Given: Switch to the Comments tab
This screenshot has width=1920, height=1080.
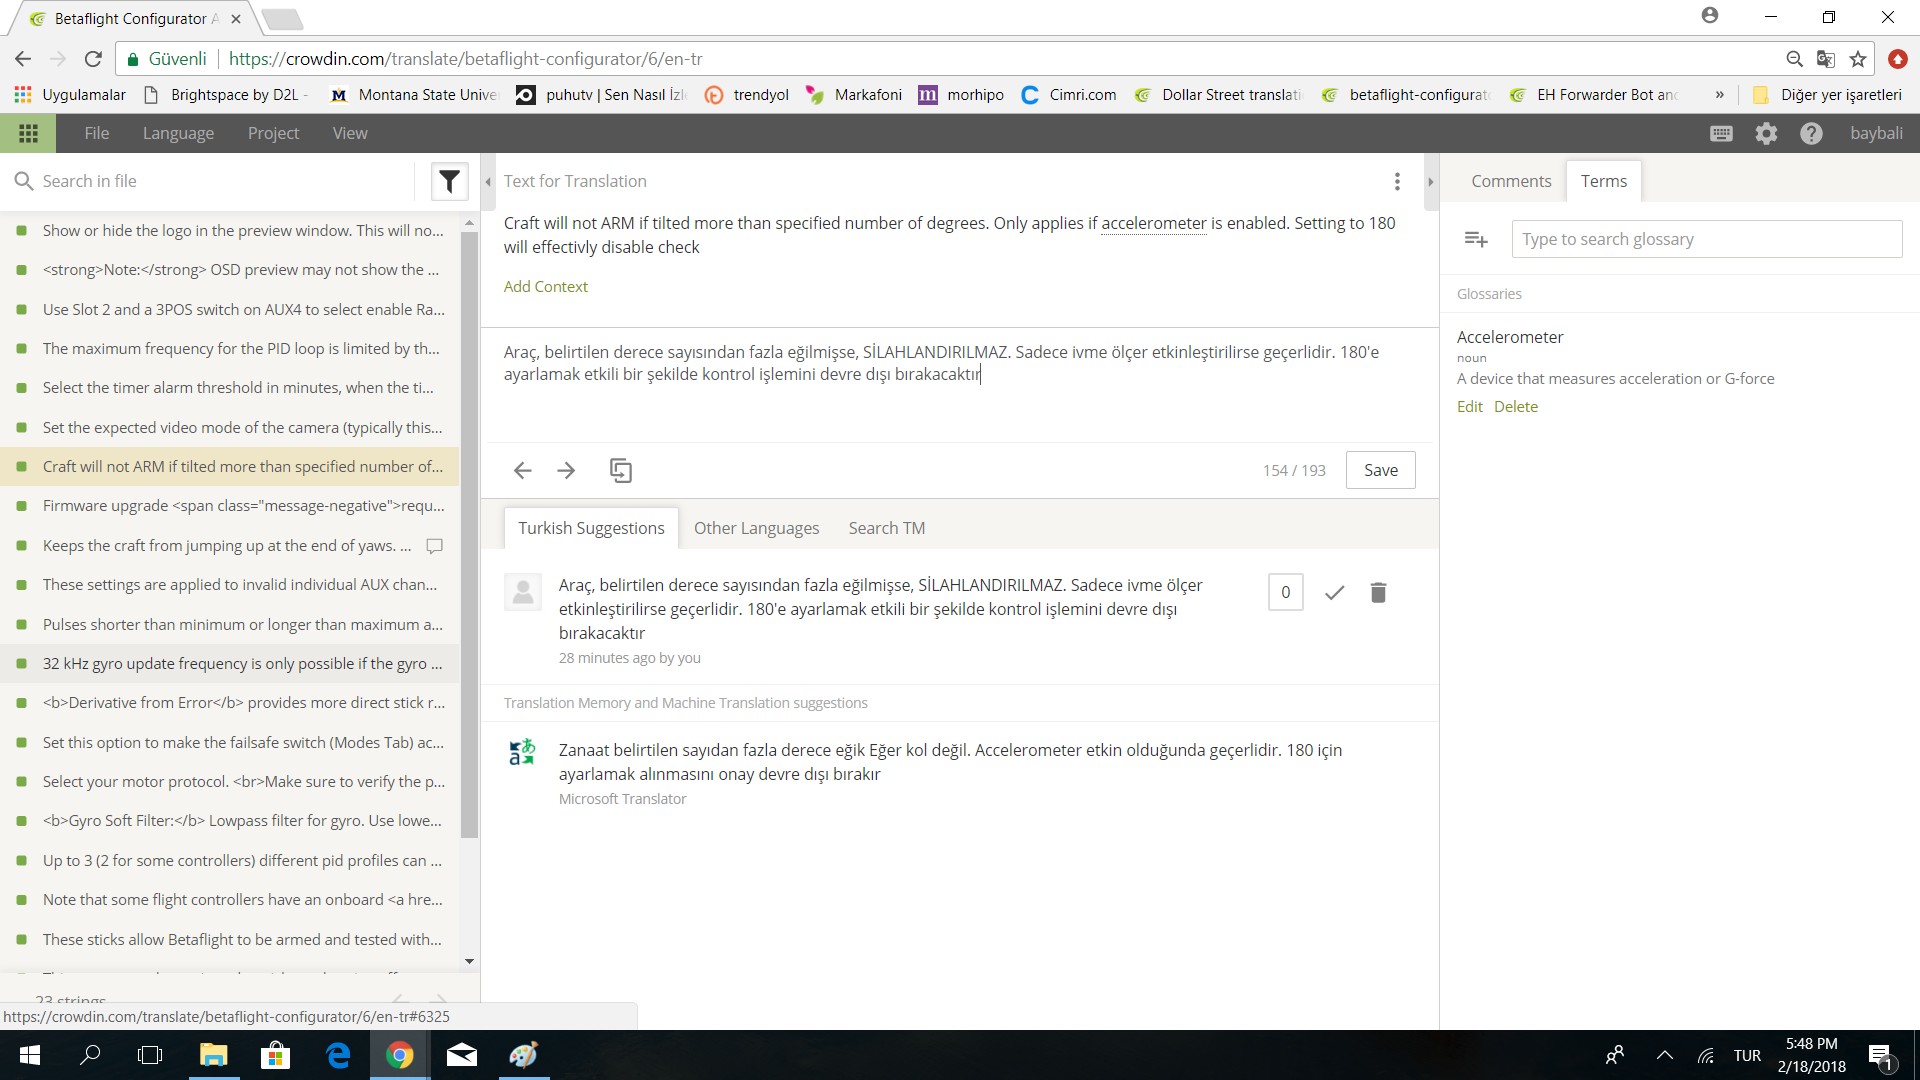Looking at the screenshot, I should (x=1510, y=181).
